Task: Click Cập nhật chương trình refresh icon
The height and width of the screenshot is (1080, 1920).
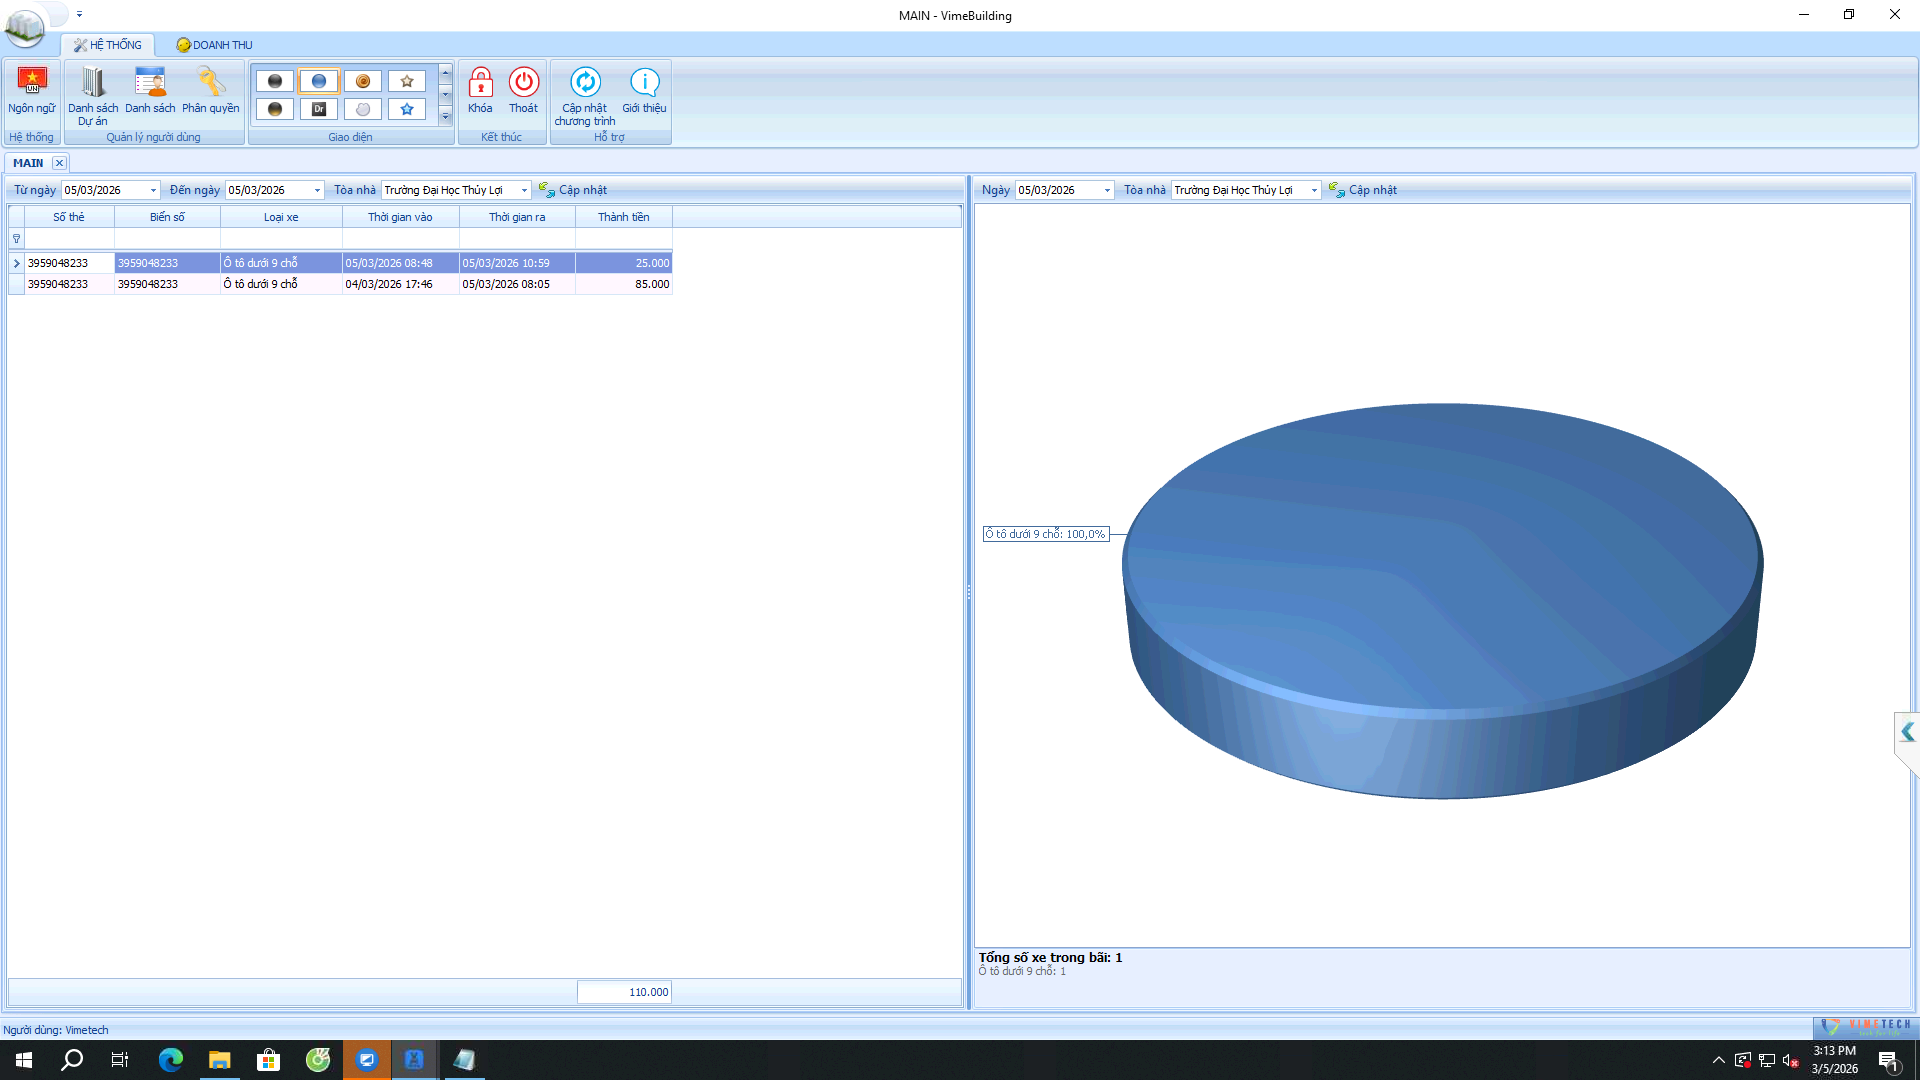Action: [585, 82]
